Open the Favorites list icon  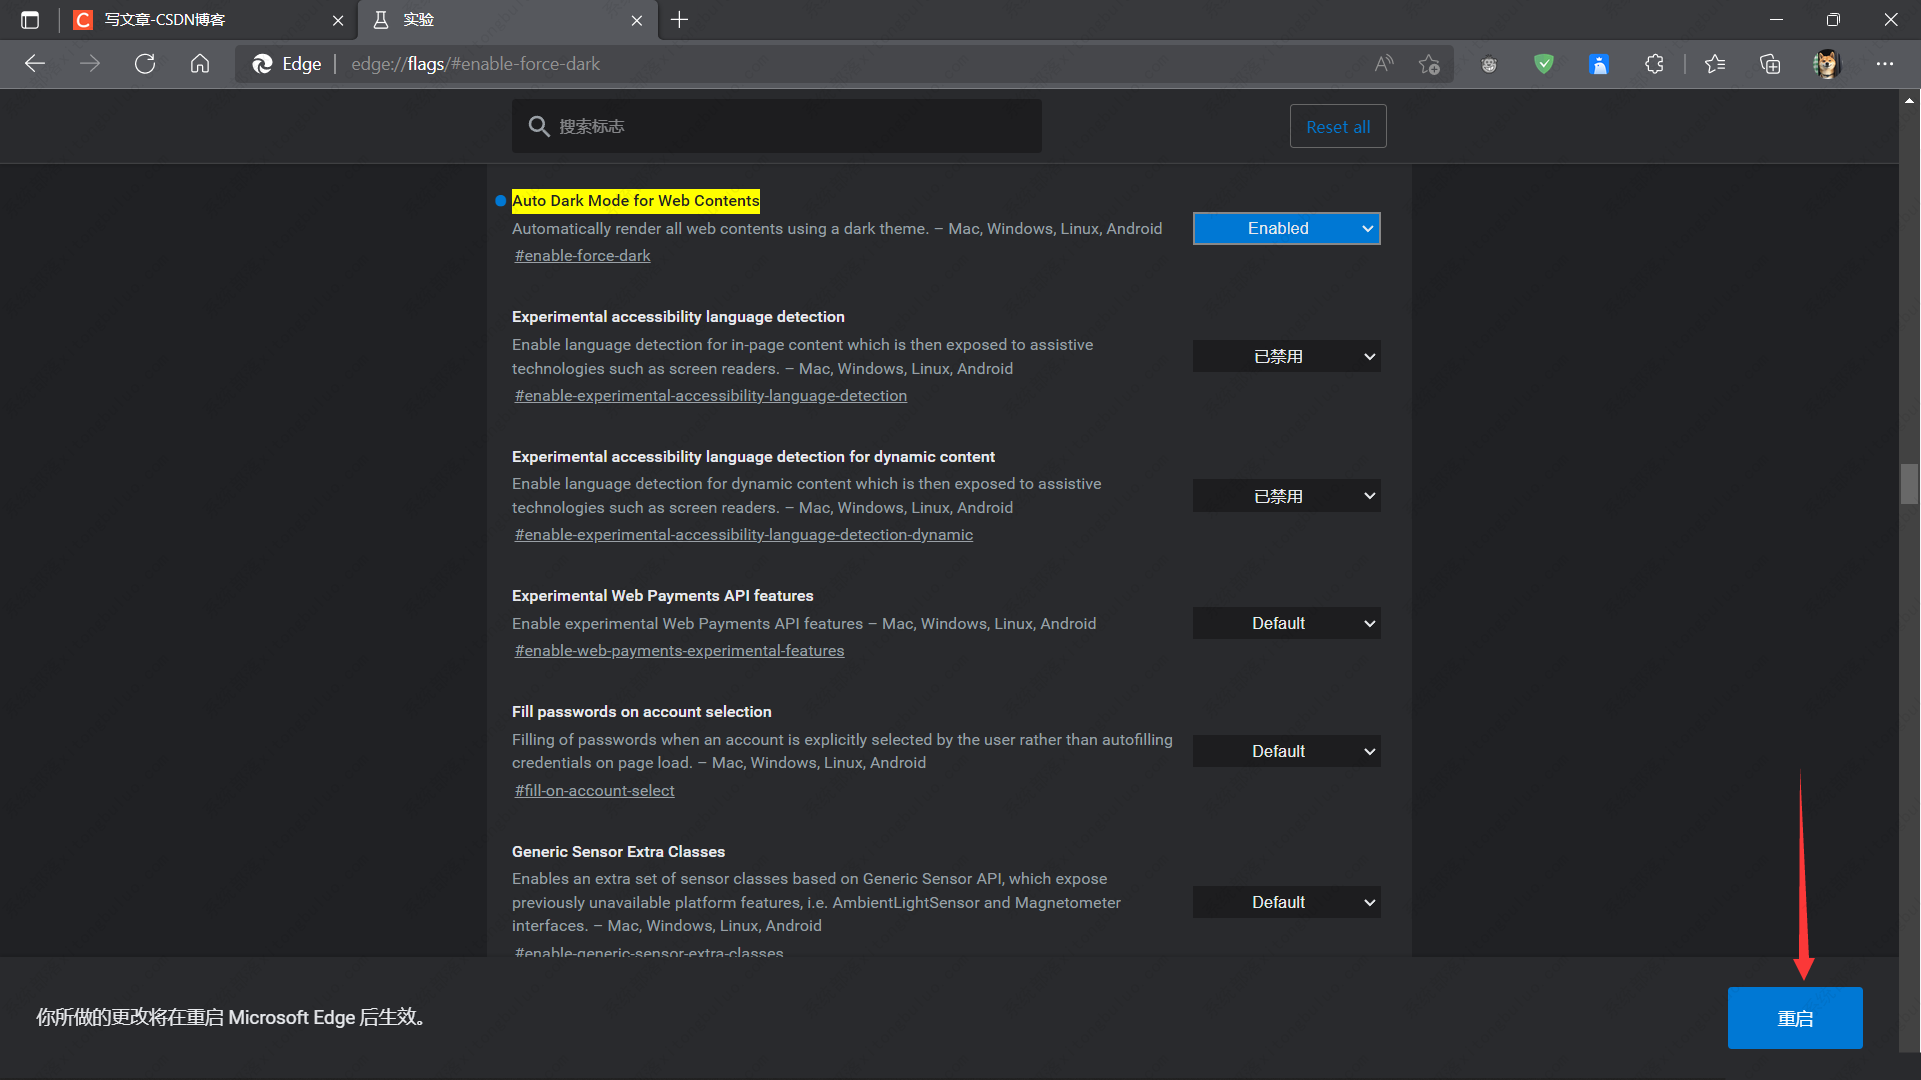tap(1715, 64)
